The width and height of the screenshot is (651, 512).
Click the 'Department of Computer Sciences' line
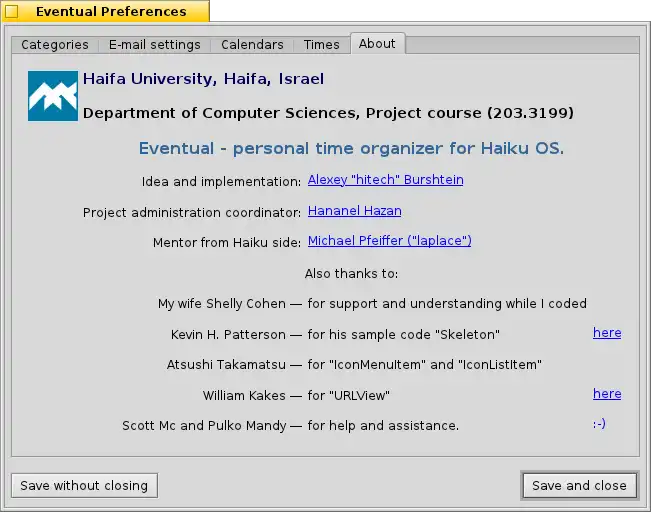pos(328,113)
